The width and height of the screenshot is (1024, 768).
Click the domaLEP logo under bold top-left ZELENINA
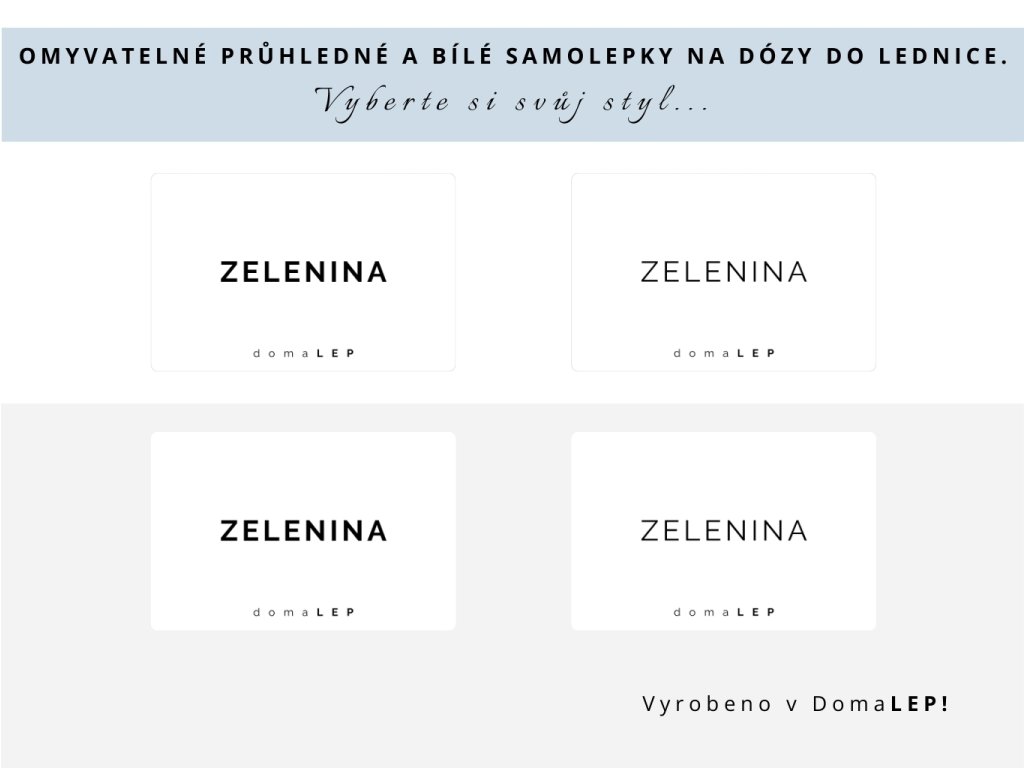coord(304,353)
